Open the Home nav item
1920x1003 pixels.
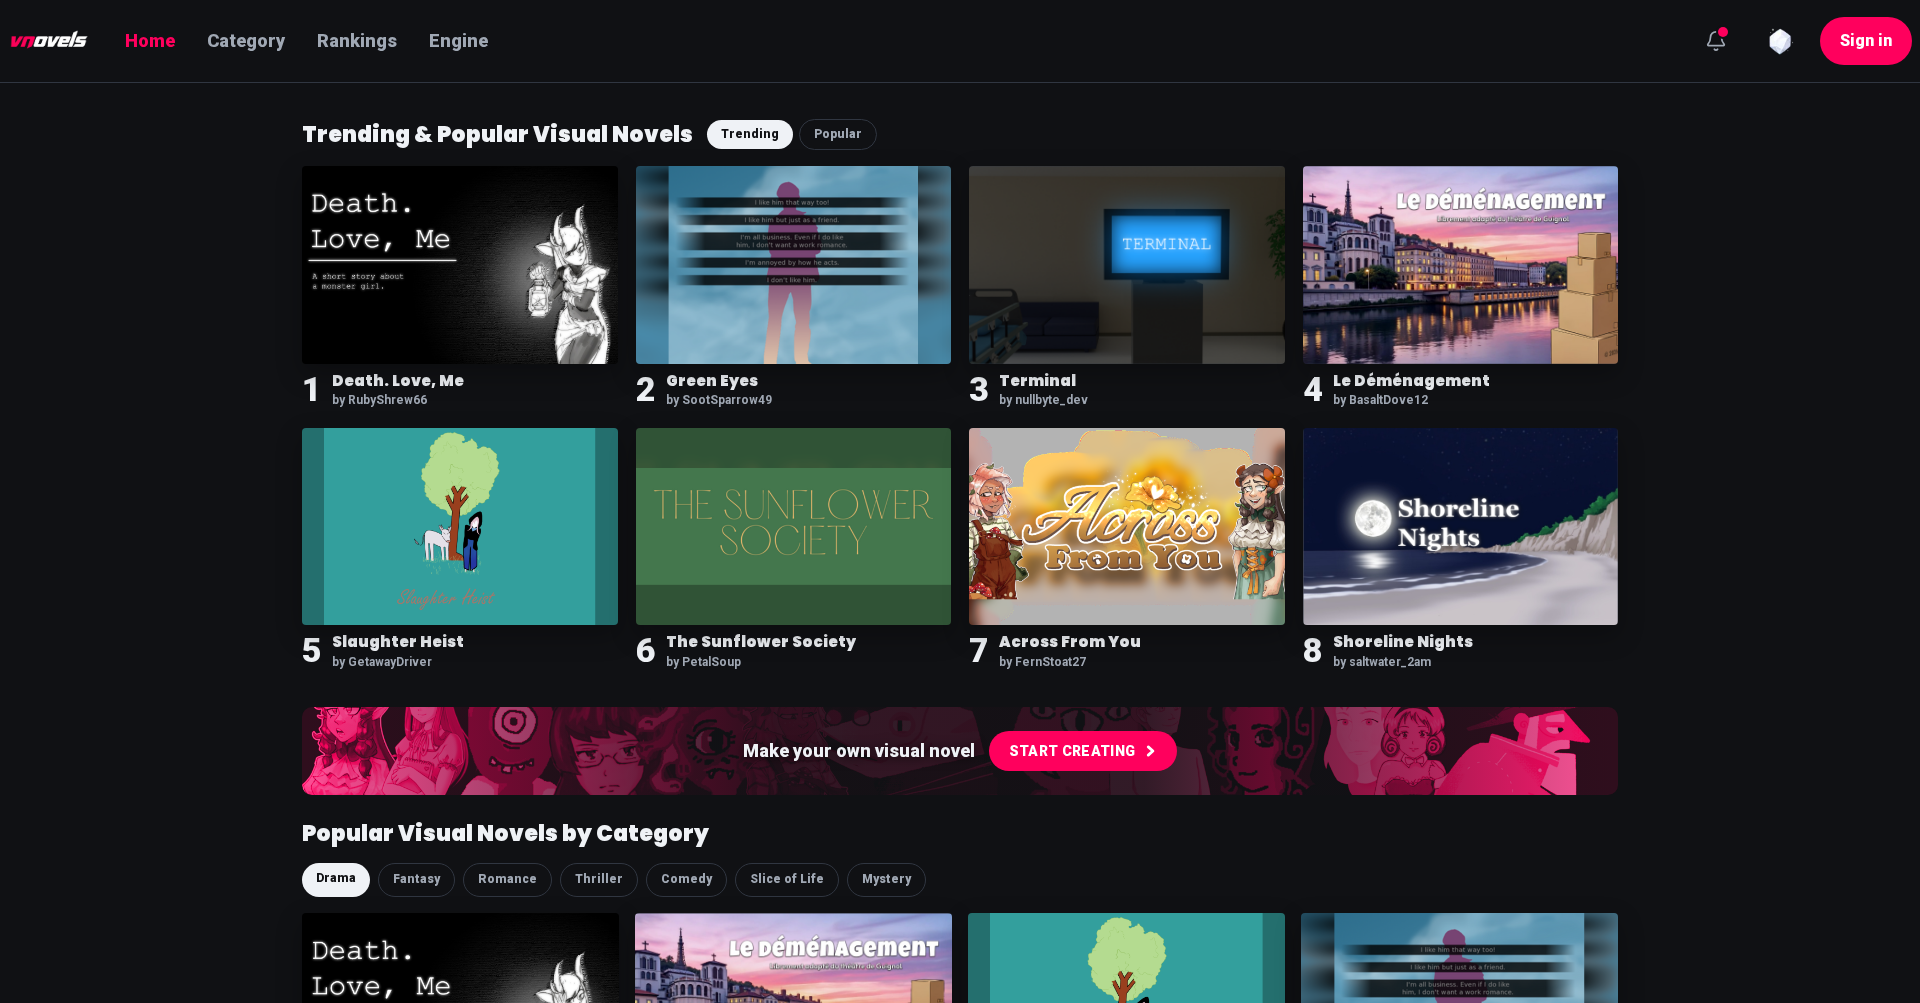tap(150, 41)
